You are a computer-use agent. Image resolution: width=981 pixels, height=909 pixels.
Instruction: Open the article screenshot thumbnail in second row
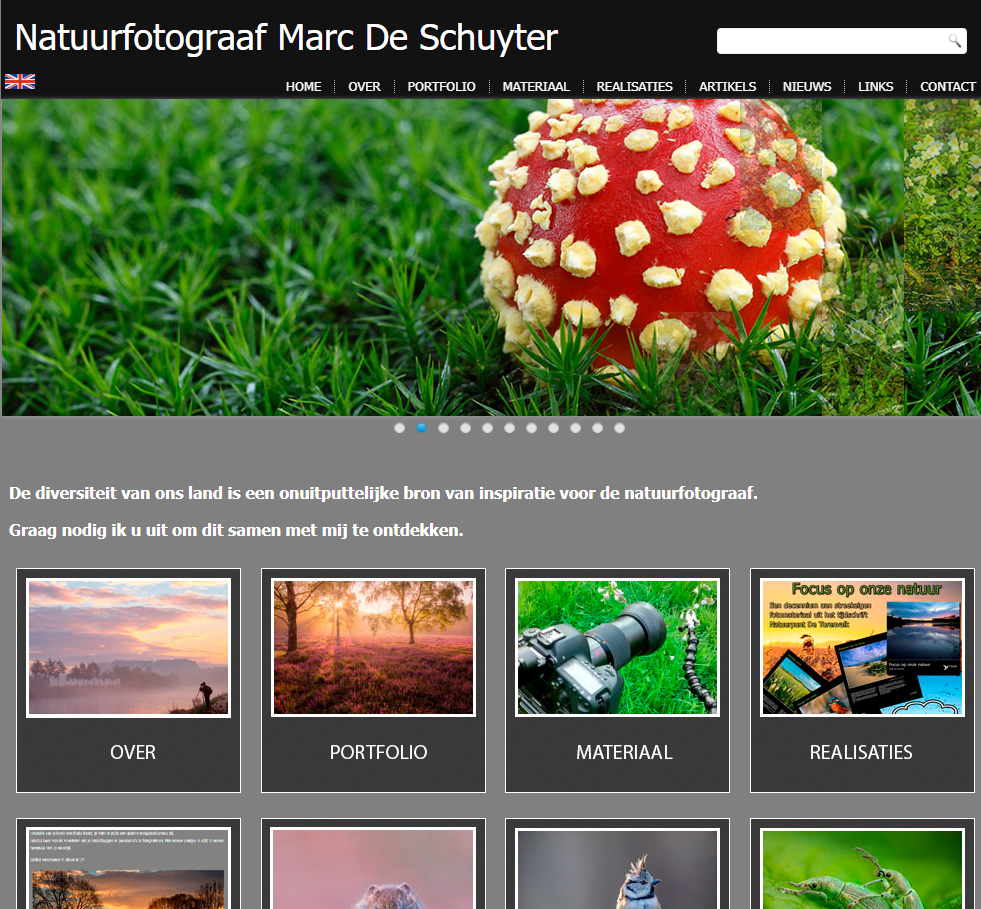click(x=128, y=868)
